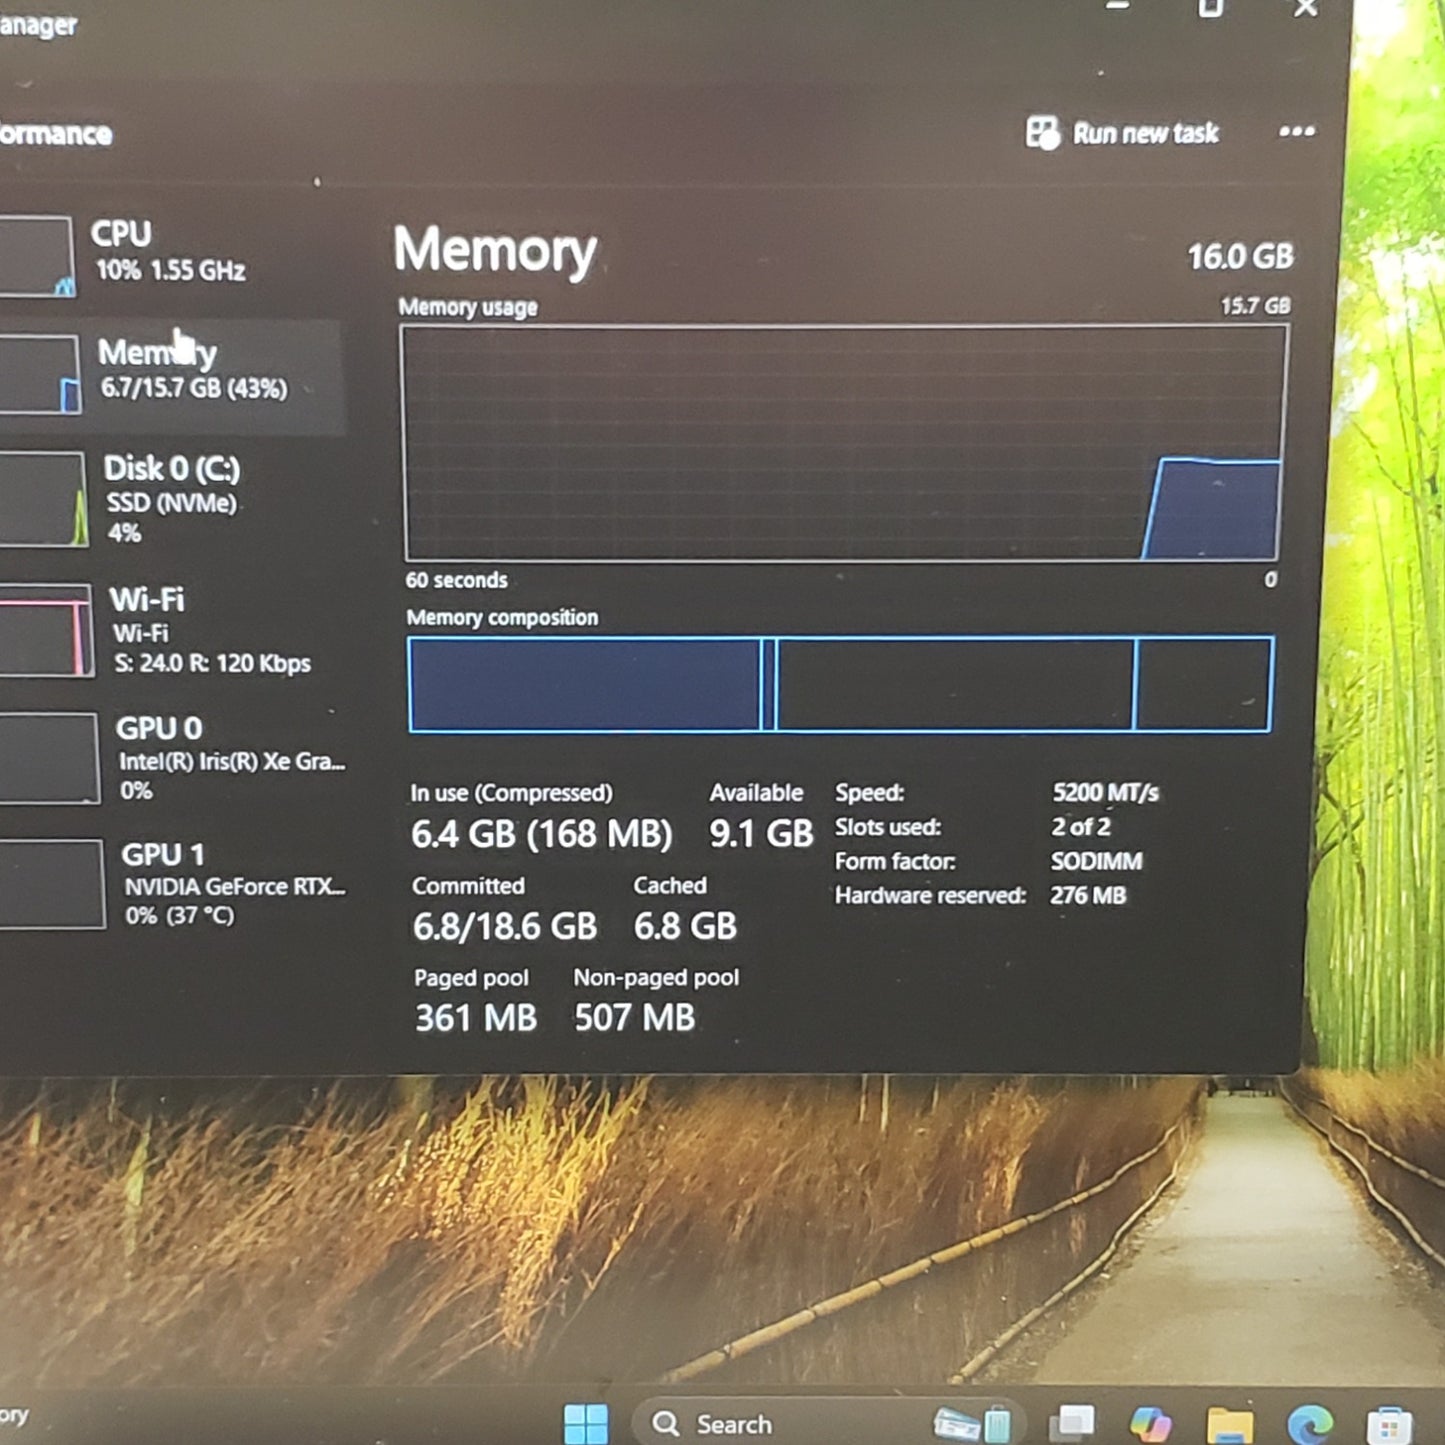Open Disk 0 (C:) performance view
The height and width of the screenshot is (1445, 1445).
(172, 498)
